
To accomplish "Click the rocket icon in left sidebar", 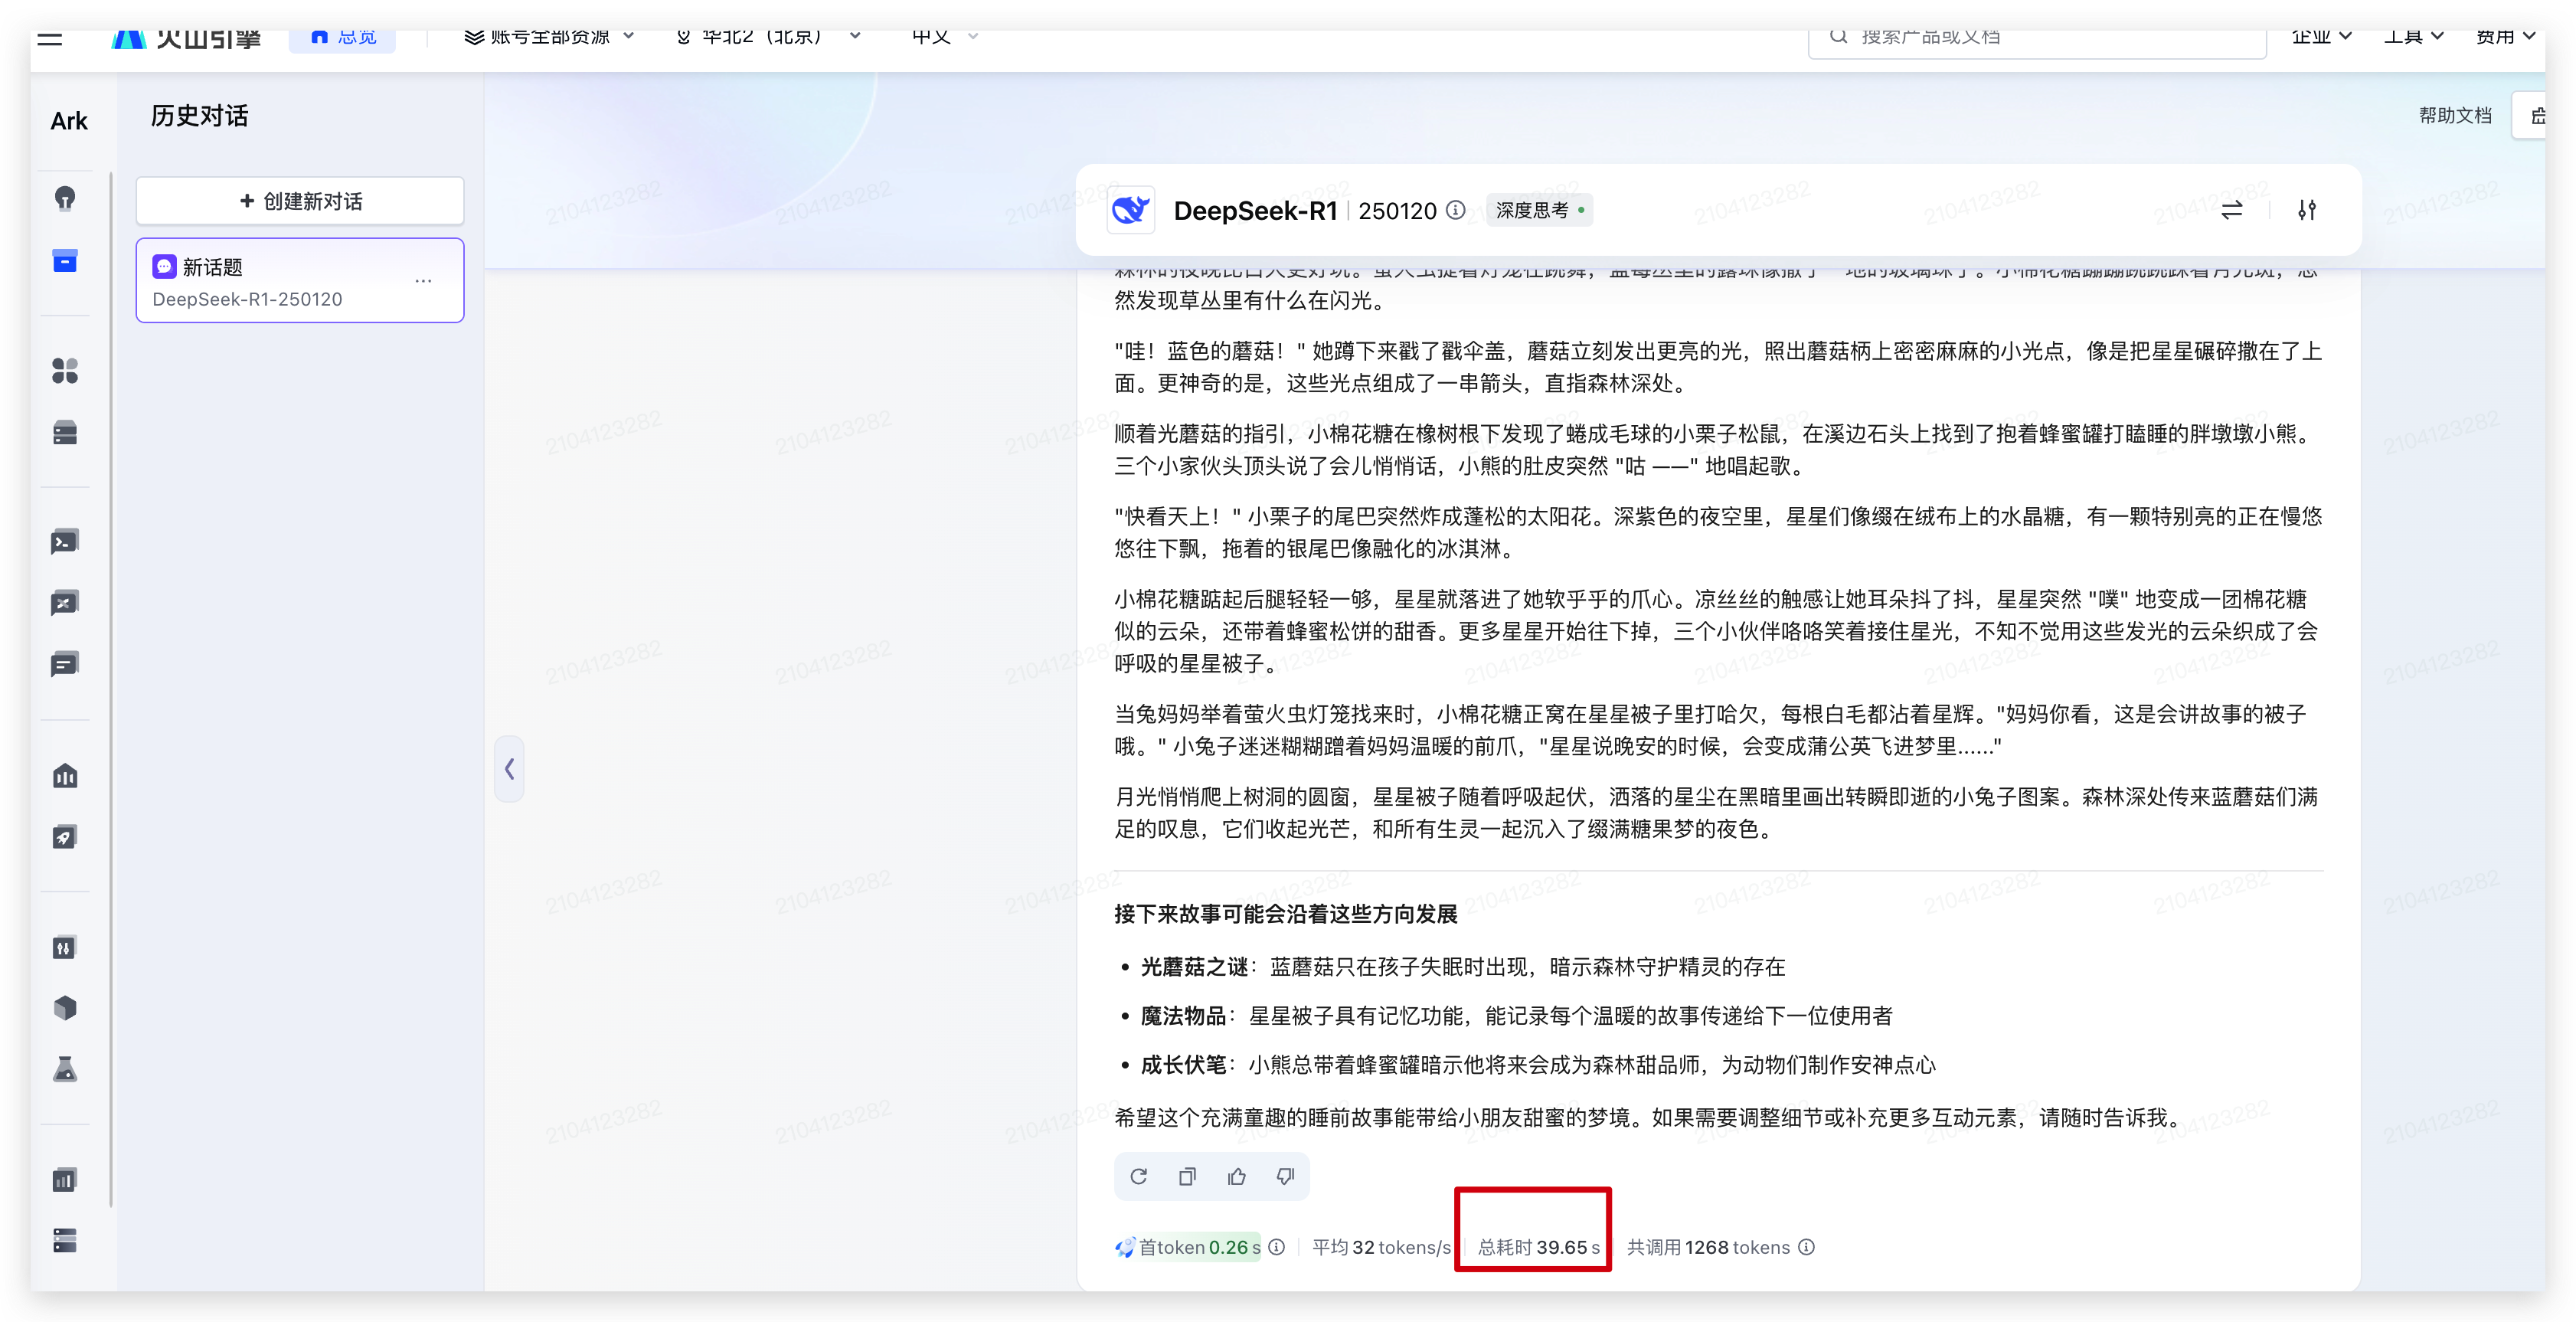I will [65, 837].
